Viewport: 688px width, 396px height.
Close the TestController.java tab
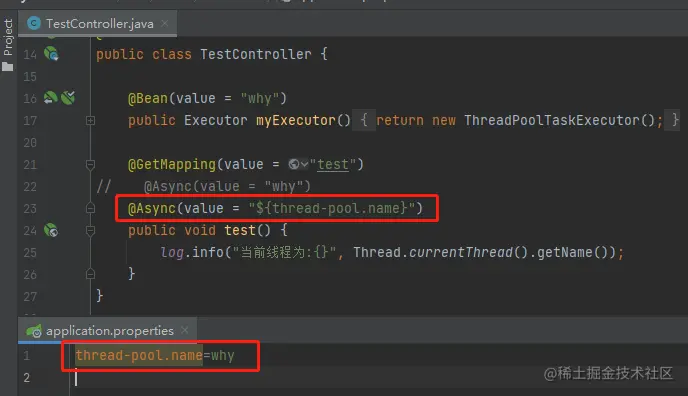[165, 23]
